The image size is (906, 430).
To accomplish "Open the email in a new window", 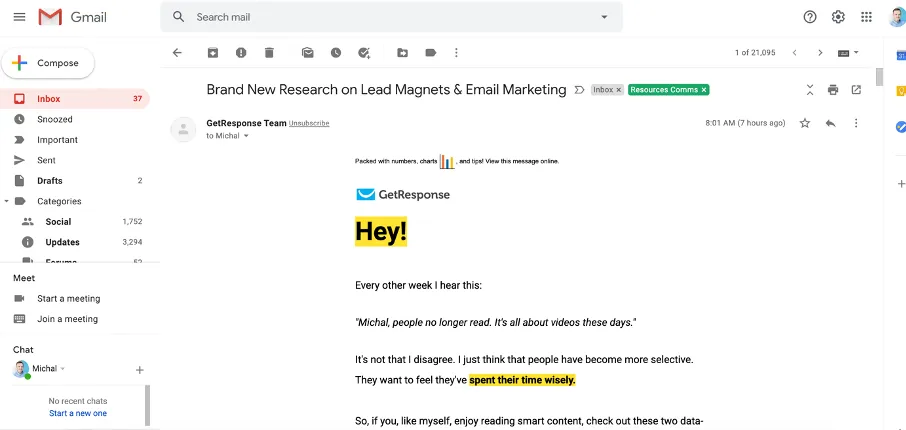I will point(856,90).
